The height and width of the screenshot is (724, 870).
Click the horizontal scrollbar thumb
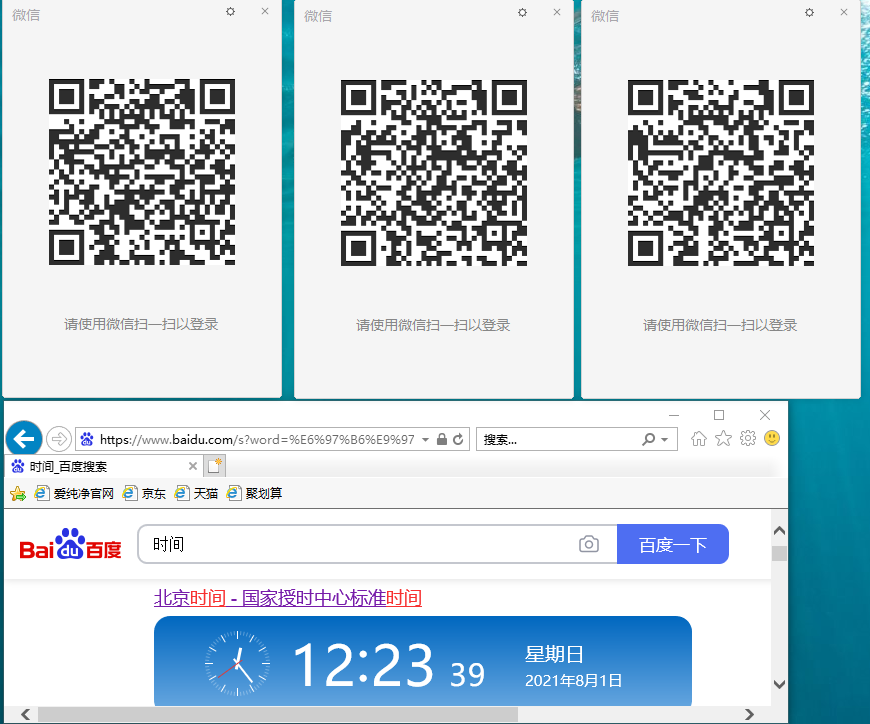277,714
